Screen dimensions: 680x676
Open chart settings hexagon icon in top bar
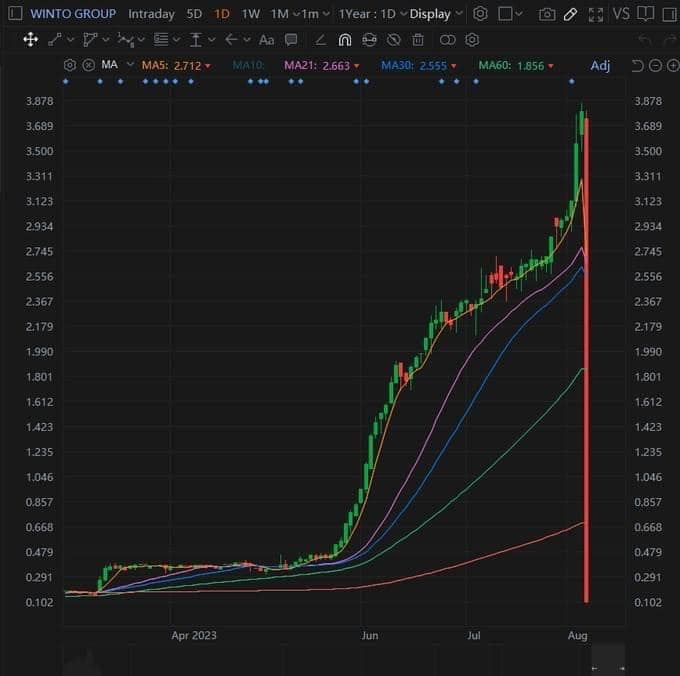480,14
